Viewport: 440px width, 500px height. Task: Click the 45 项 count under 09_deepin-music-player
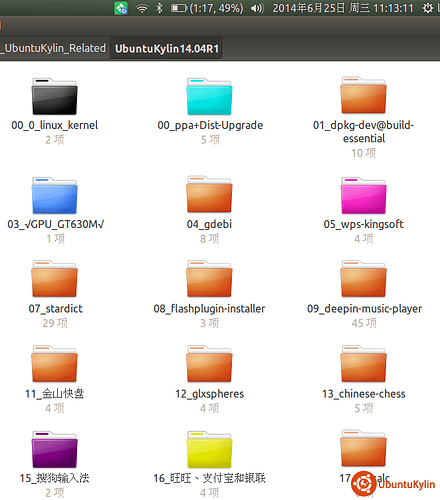point(364,323)
